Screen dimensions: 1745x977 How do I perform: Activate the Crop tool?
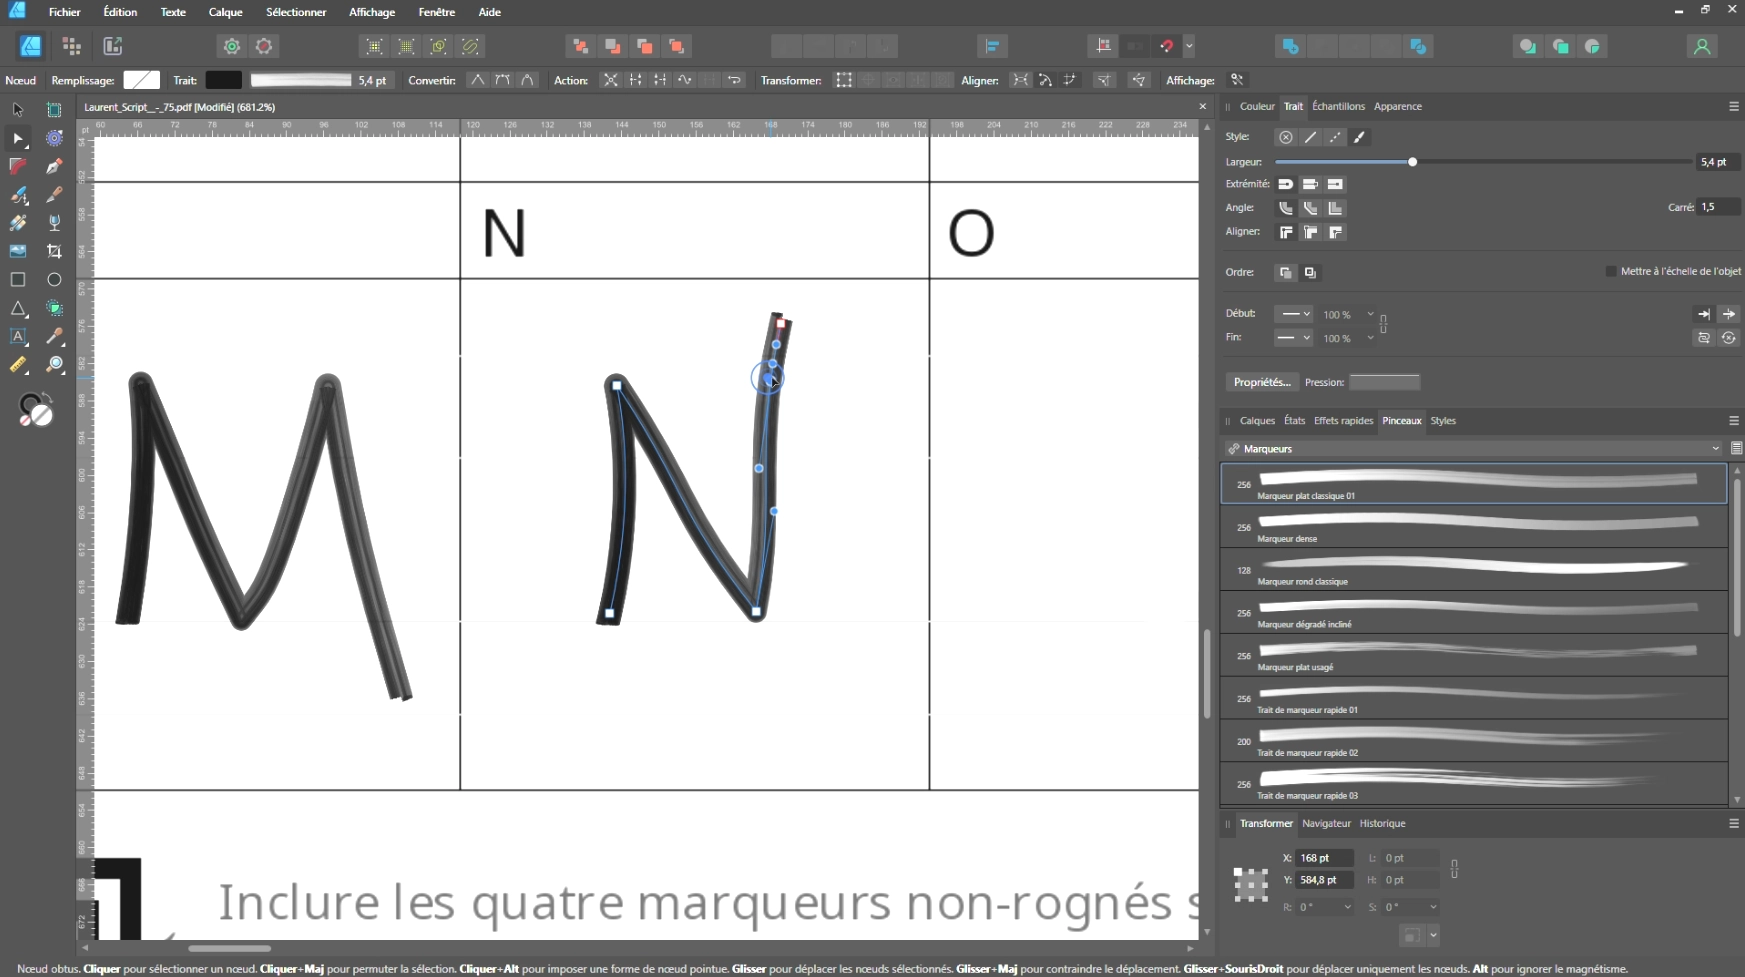click(54, 251)
